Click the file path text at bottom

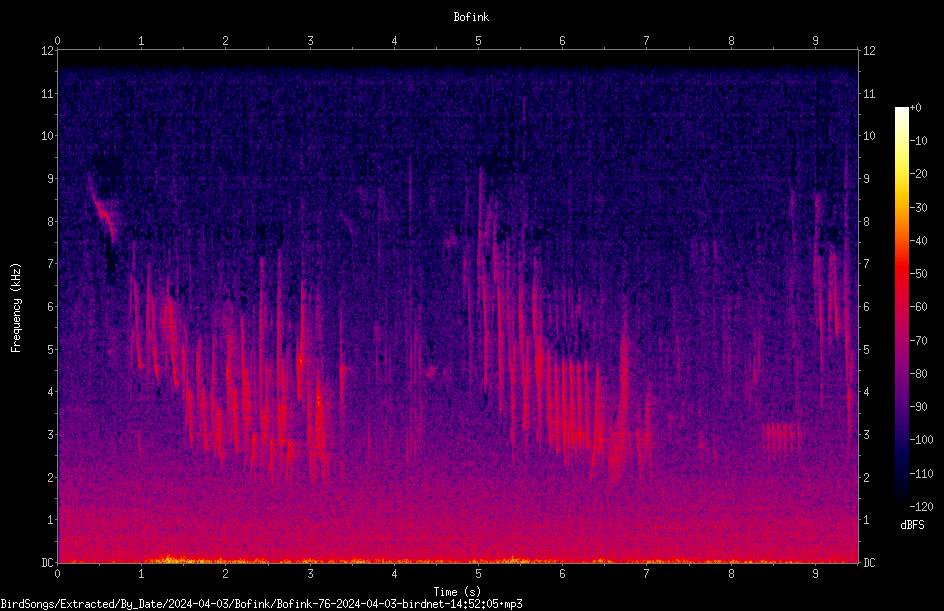click(261, 604)
